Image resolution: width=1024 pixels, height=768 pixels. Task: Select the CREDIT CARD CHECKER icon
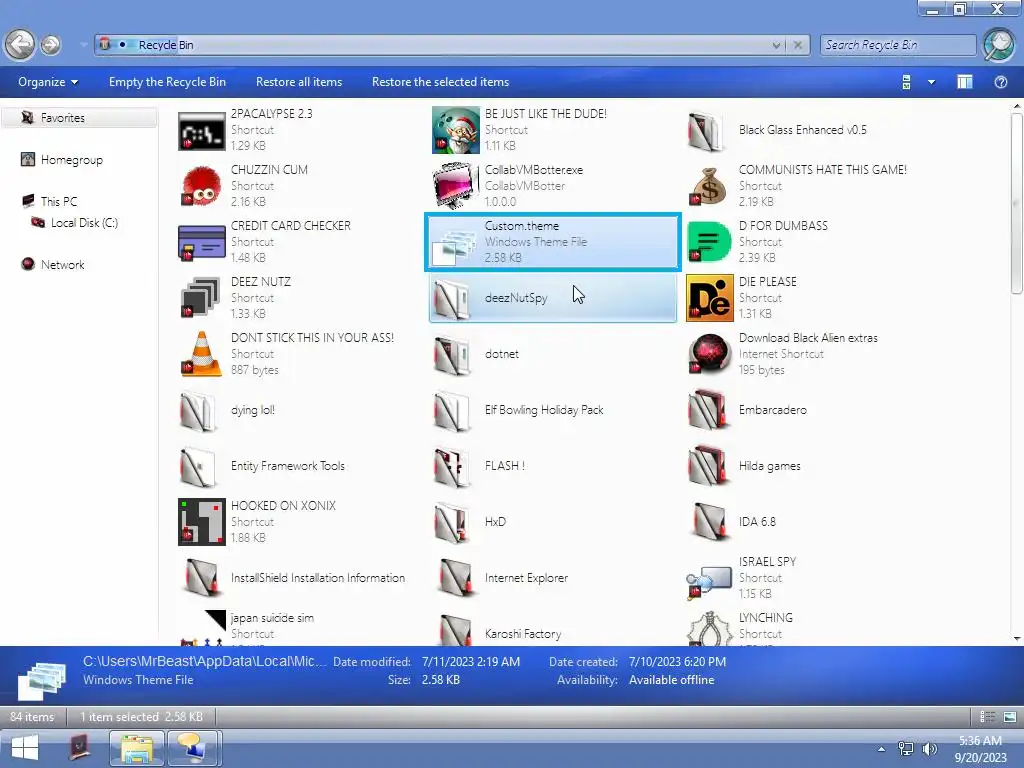click(x=202, y=242)
